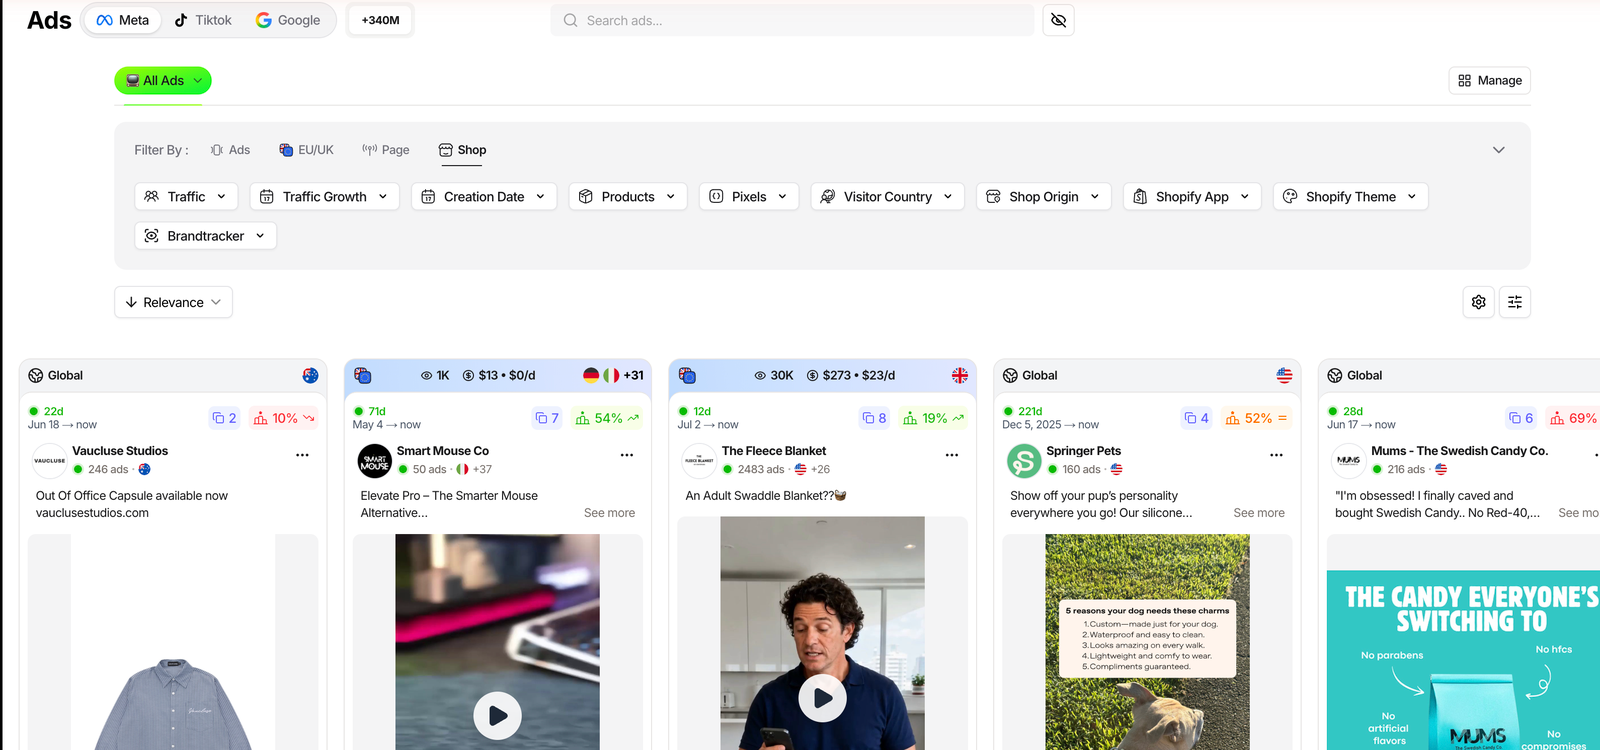This screenshot has width=1600, height=750.
Task: Select the Shop filter tab
Action: pyautogui.click(x=462, y=150)
